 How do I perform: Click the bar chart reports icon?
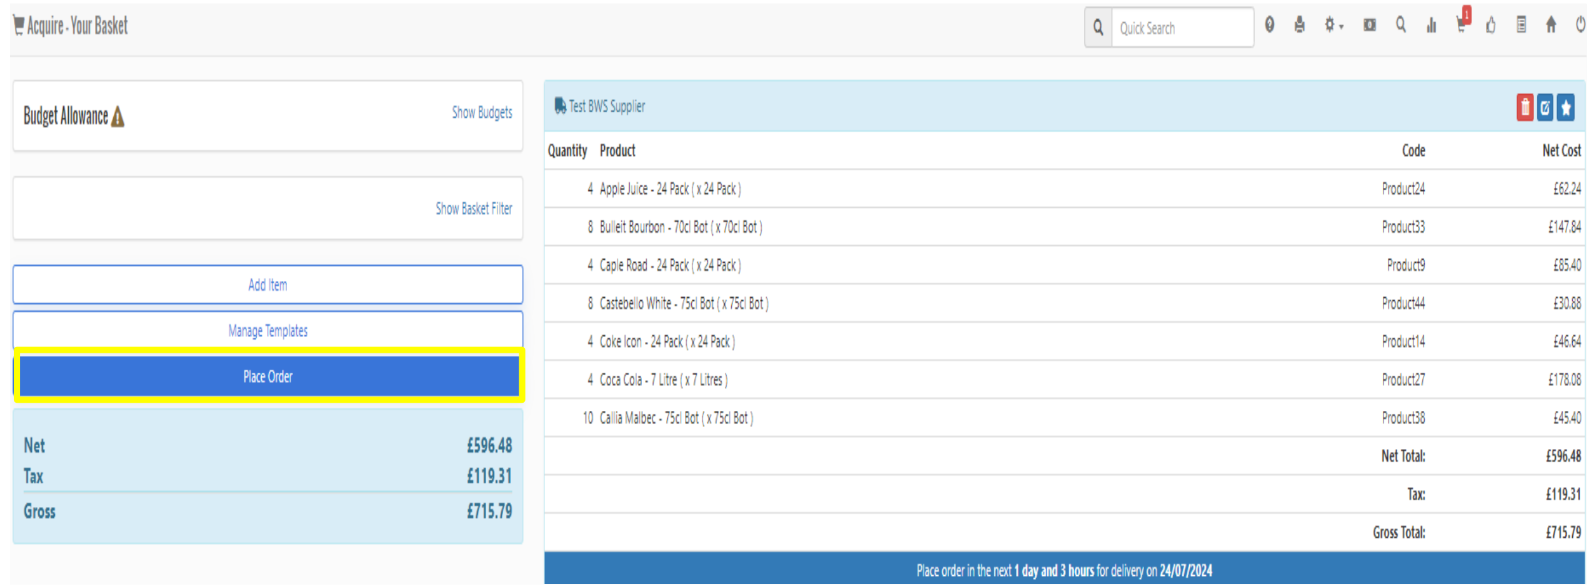coord(1431,26)
